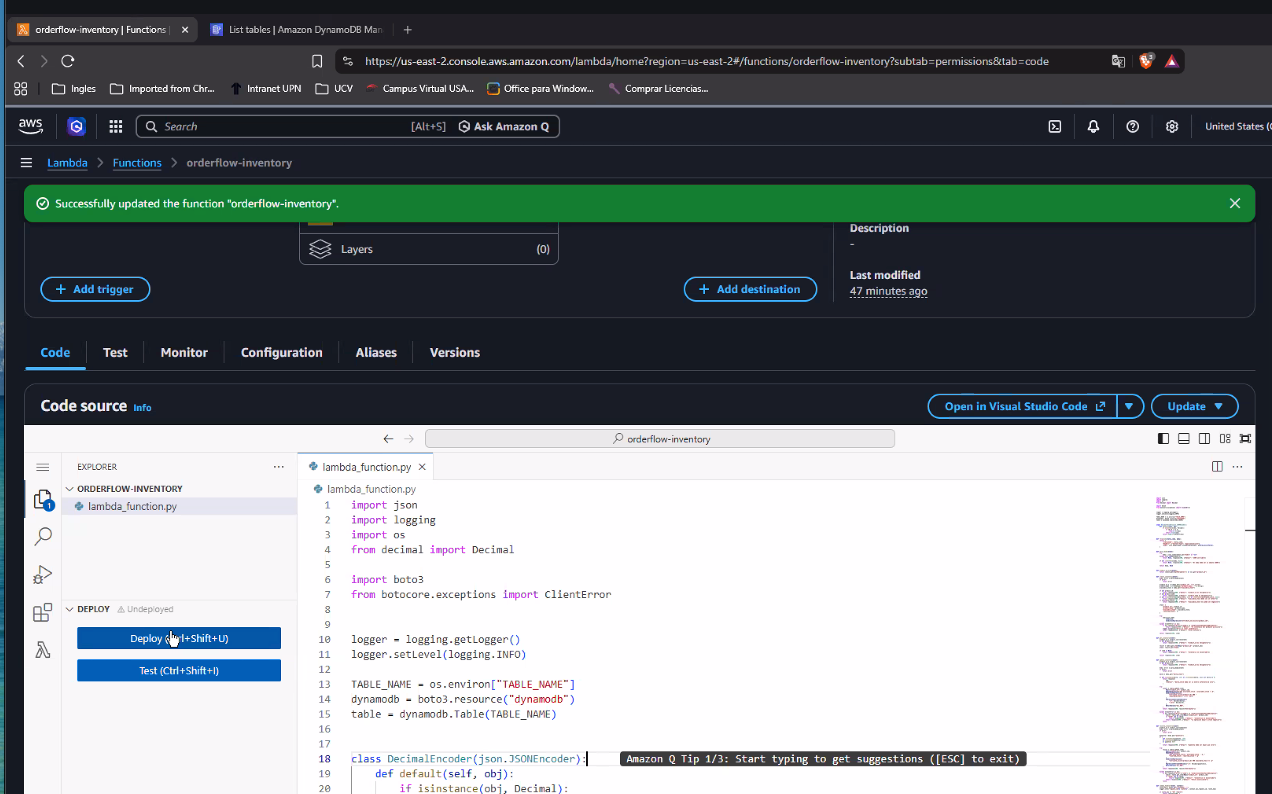This screenshot has height=794, width=1272.
Task: Click the Layers row in function overview
Action: tap(429, 249)
